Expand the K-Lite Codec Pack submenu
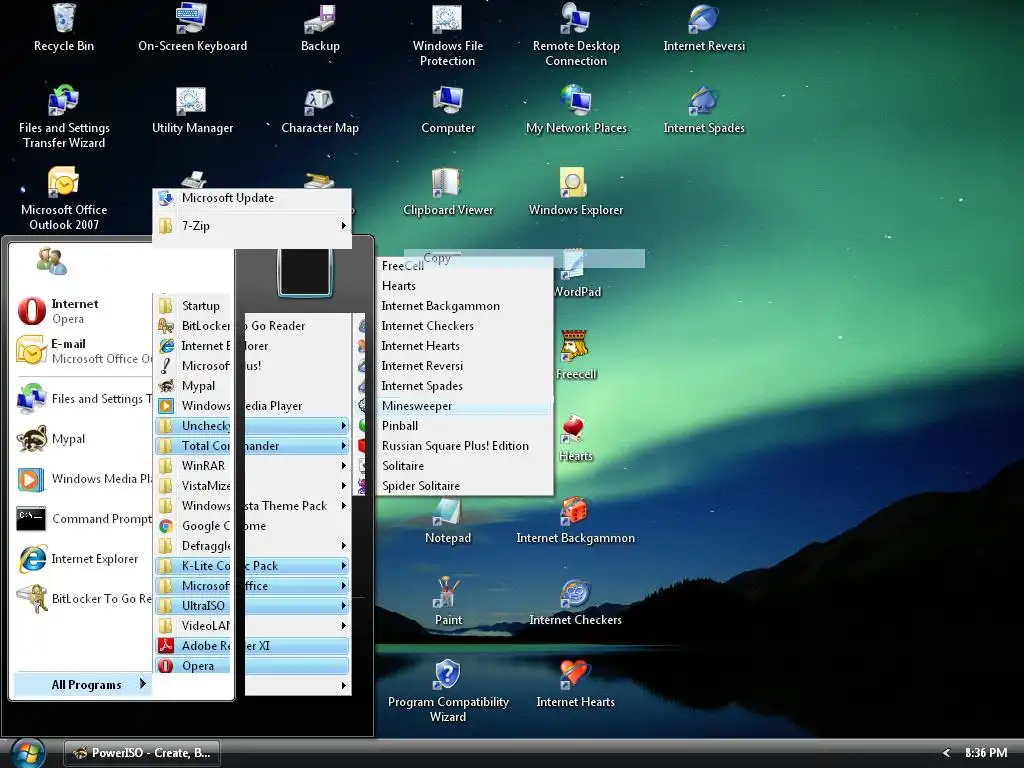The image size is (1024, 768). tap(252, 566)
